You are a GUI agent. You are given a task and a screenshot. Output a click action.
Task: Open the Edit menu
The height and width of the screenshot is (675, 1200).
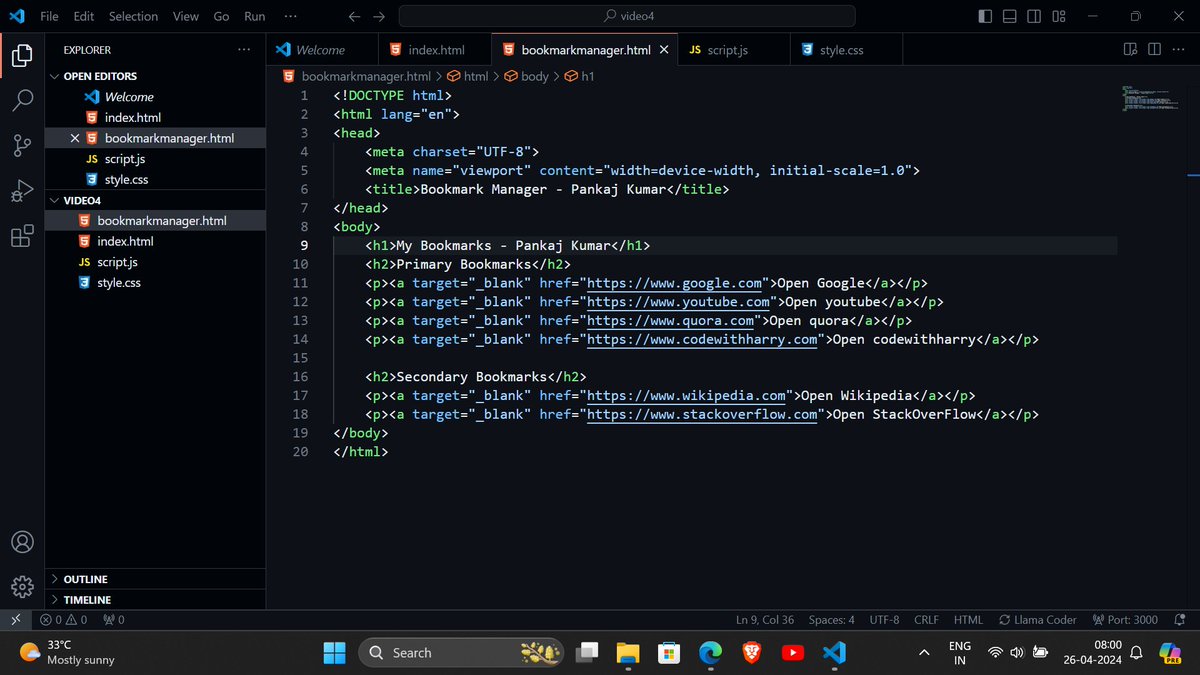coord(83,16)
